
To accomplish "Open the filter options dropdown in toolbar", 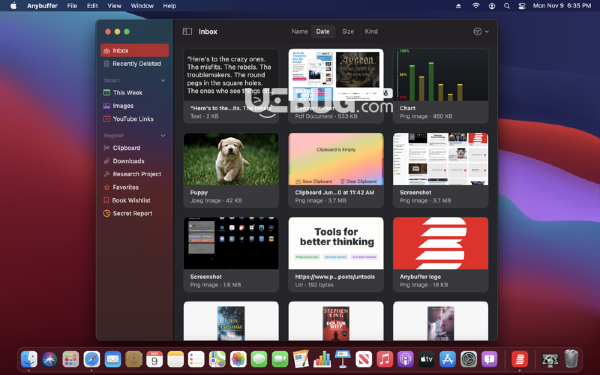I will coord(481,31).
